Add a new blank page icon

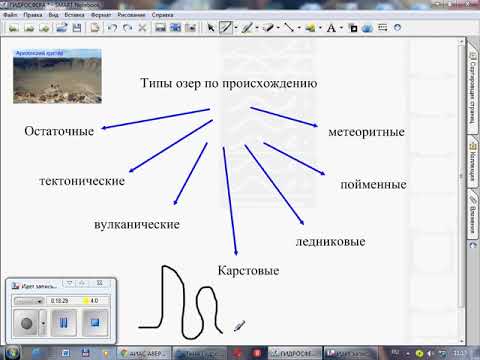pyautogui.click(x=44, y=28)
